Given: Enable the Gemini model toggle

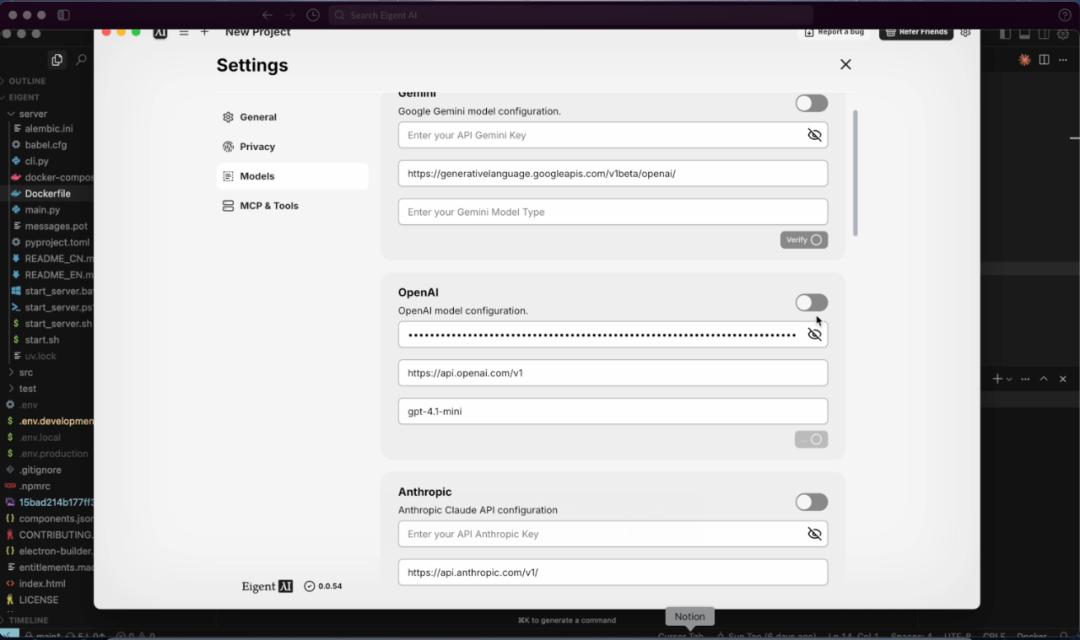Looking at the screenshot, I should pyautogui.click(x=811, y=103).
